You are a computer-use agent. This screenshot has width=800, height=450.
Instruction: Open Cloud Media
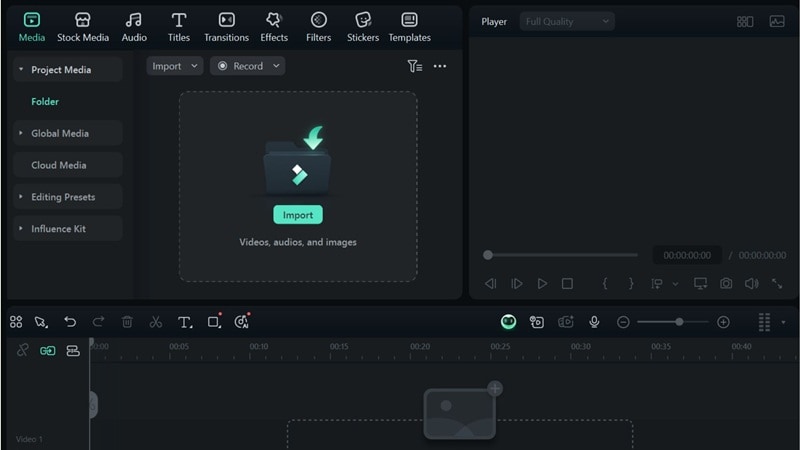pyautogui.click(x=67, y=165)
